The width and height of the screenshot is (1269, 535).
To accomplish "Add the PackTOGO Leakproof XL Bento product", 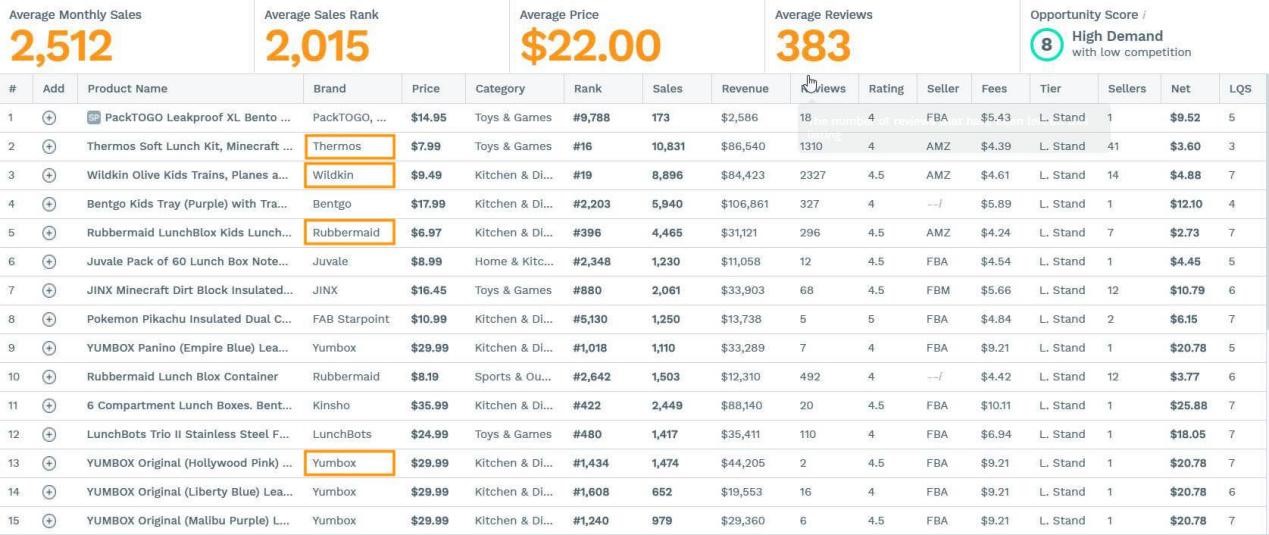I will tap(49, 118).
